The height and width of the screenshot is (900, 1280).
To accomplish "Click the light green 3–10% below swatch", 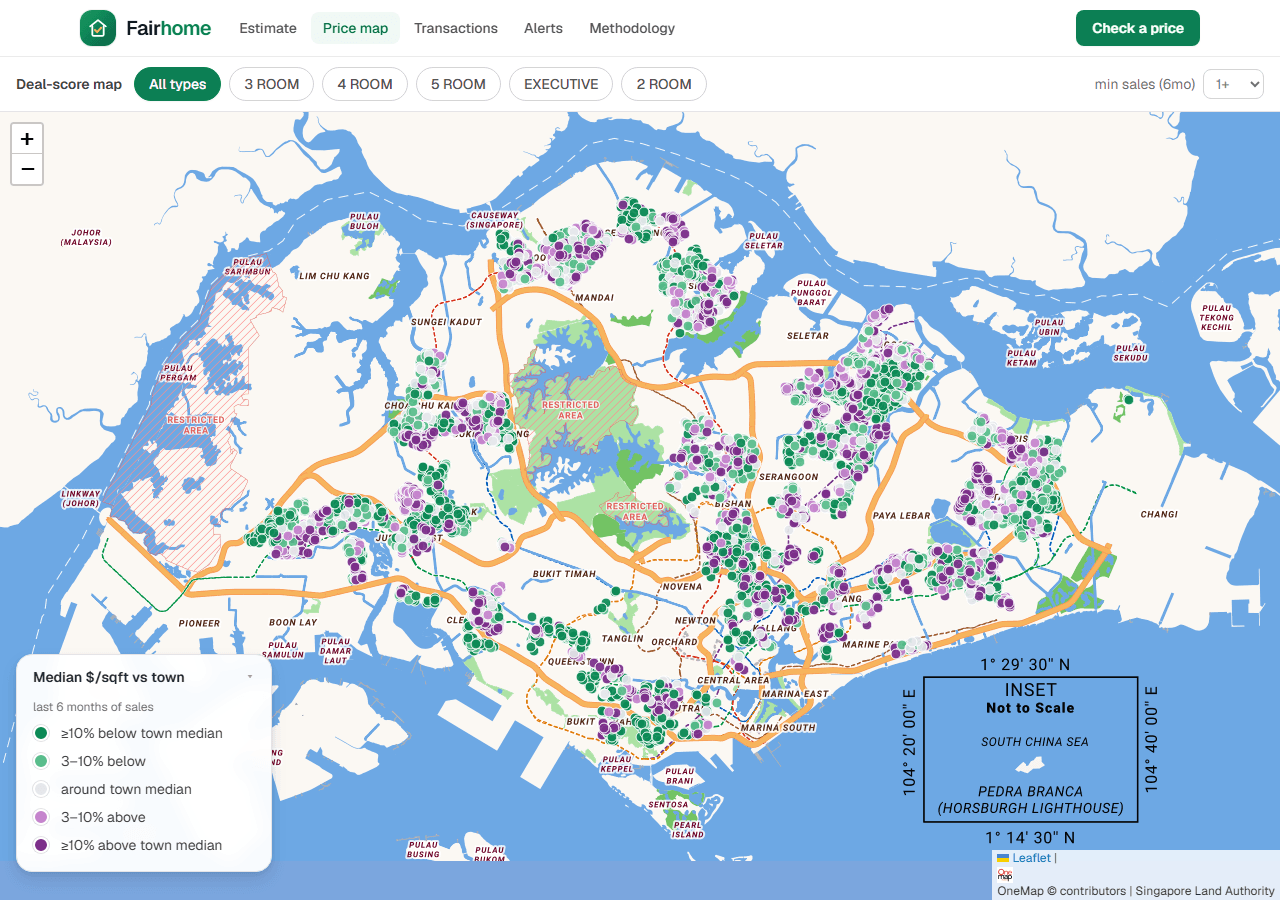I will coord(41,761).
